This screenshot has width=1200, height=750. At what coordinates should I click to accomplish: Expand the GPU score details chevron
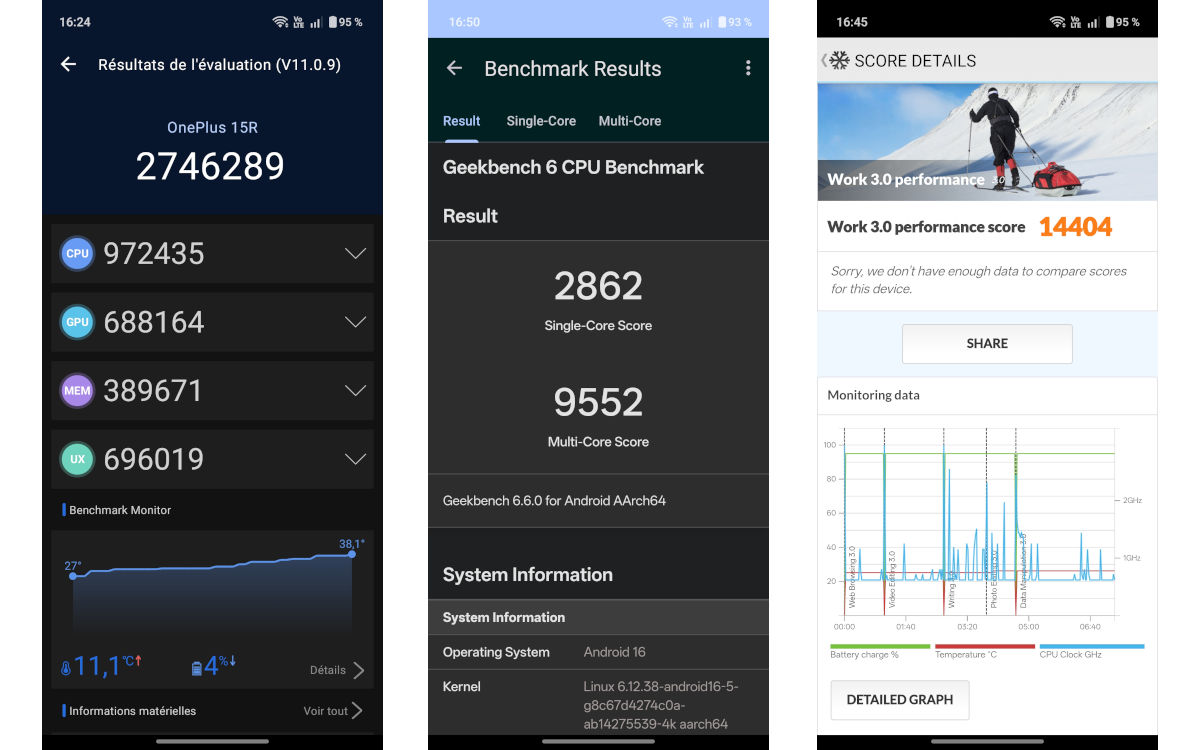pyautogui.click(x=355, y=322)
